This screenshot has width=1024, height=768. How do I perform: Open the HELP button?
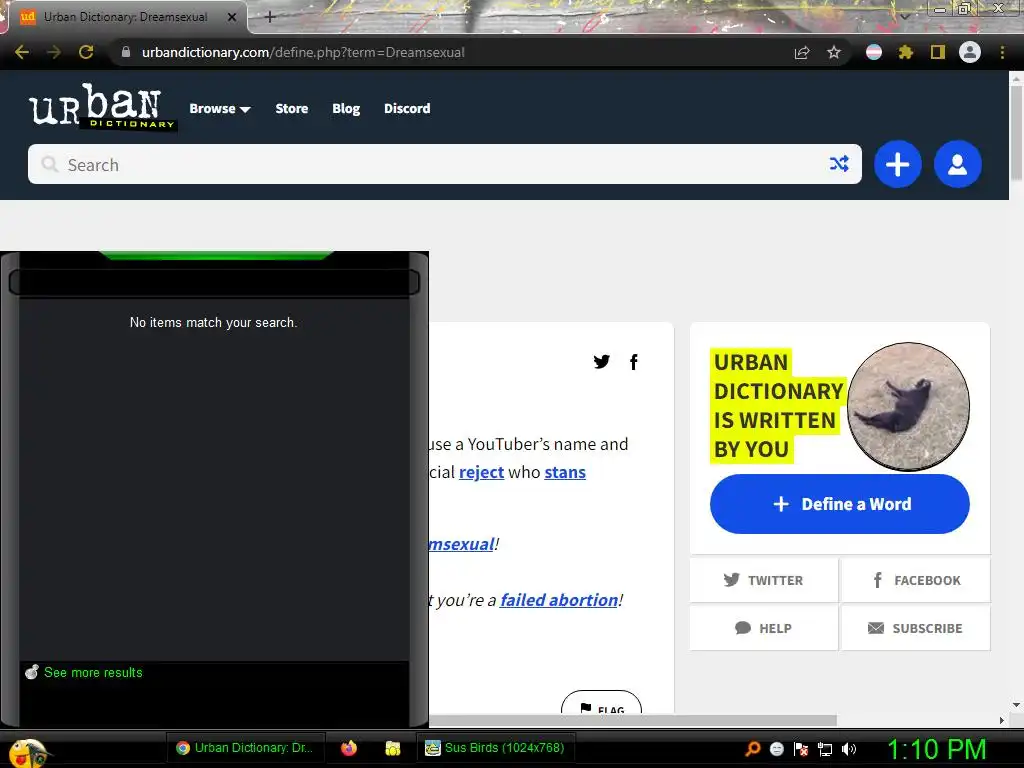click(x=763, y=628)
